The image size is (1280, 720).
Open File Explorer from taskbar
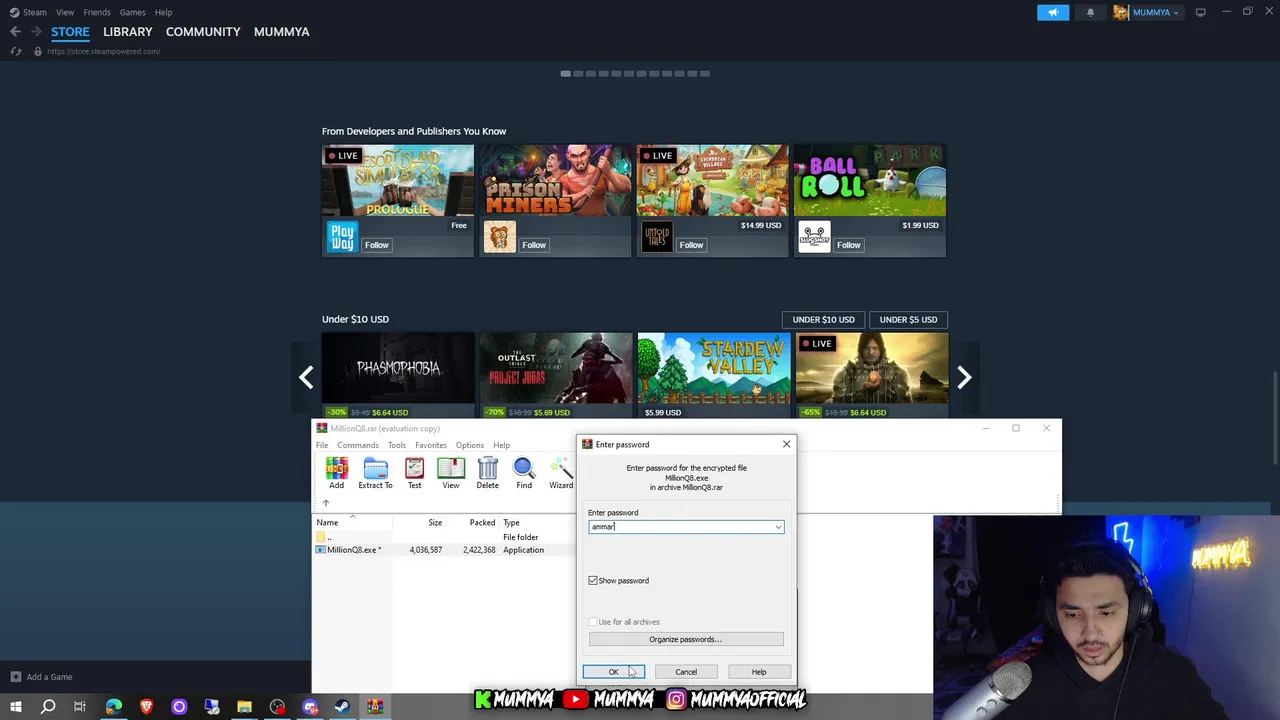coord(244,707)
